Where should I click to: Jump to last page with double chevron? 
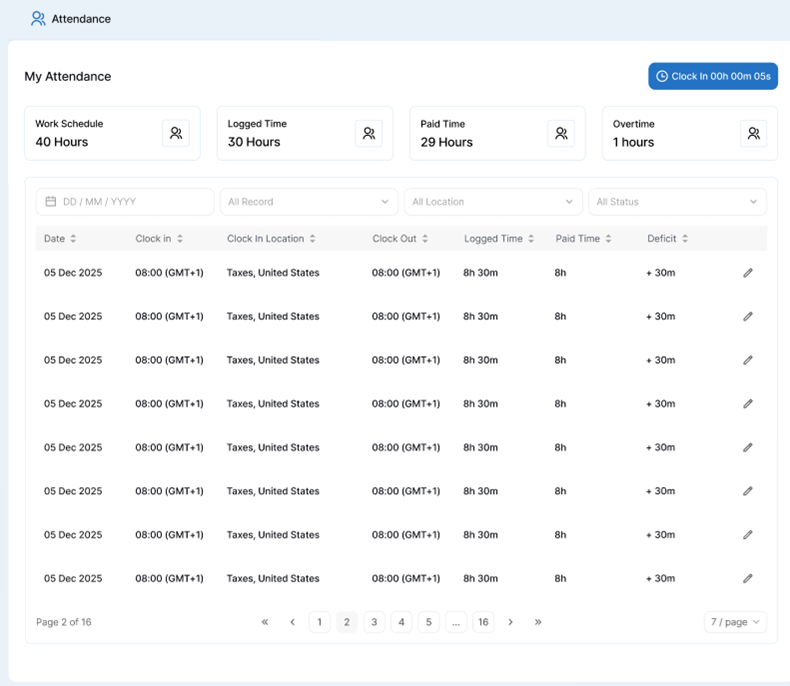[538, 622]
